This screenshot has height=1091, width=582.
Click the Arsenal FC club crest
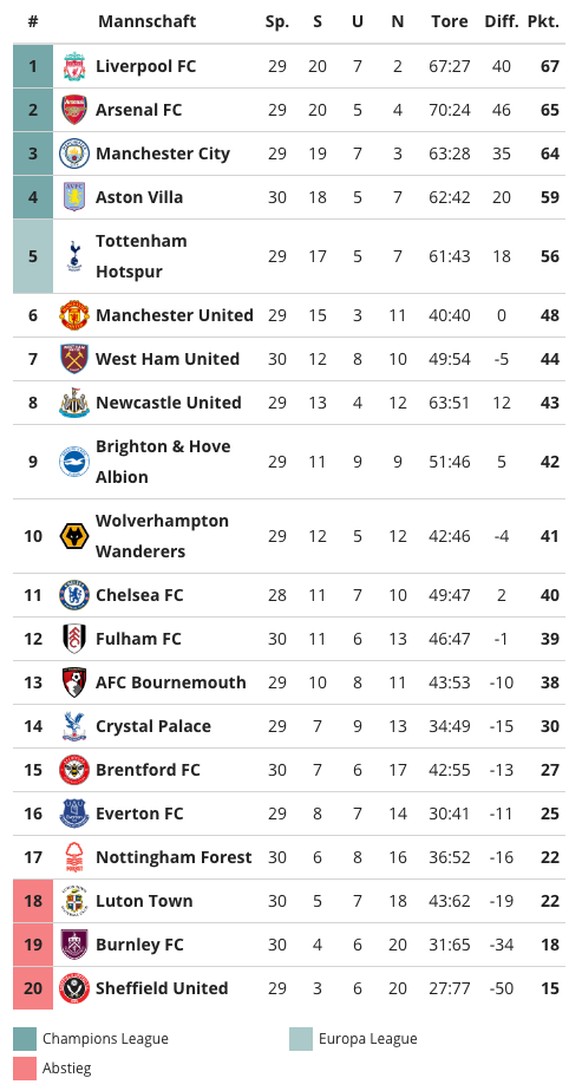coord(74,110)
